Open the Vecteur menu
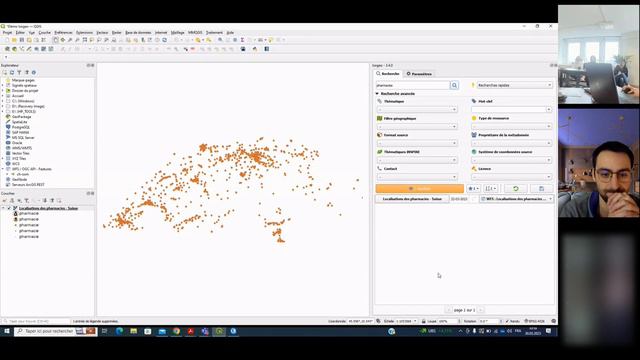Image resolution: width=640 pixels, height=360 pixels. click(x=102, y=33)
